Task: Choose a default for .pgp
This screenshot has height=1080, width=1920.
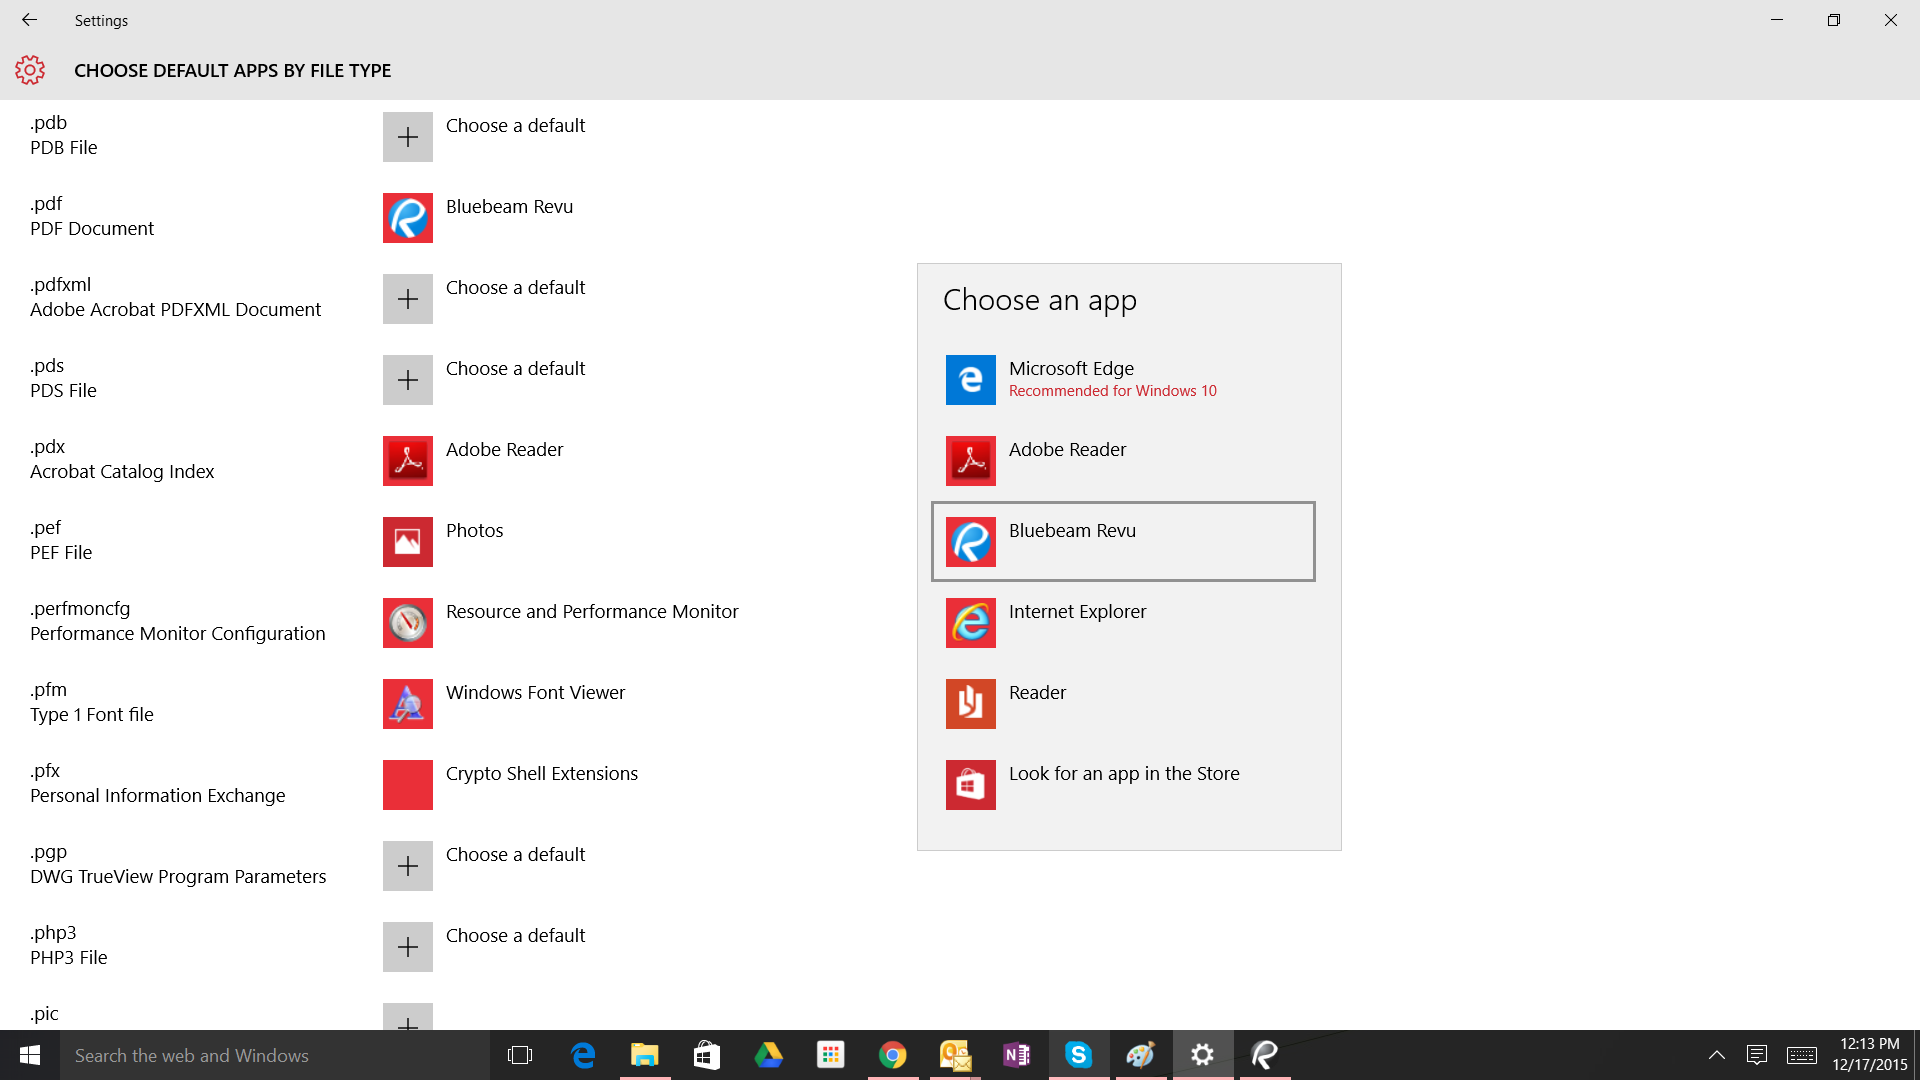Action: coord(407,865)
